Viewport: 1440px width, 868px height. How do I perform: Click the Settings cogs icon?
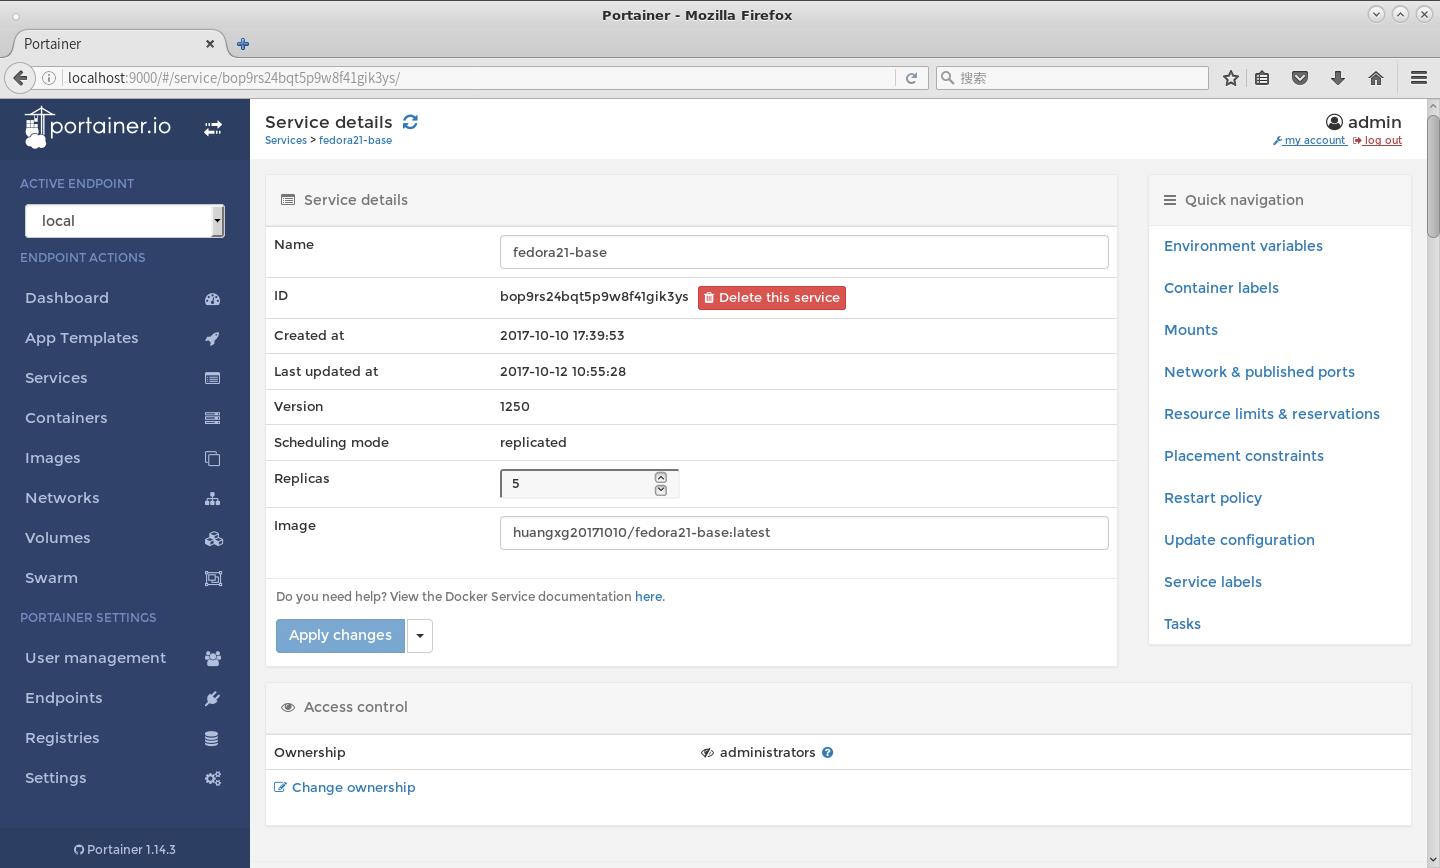[x=213, y=778]
